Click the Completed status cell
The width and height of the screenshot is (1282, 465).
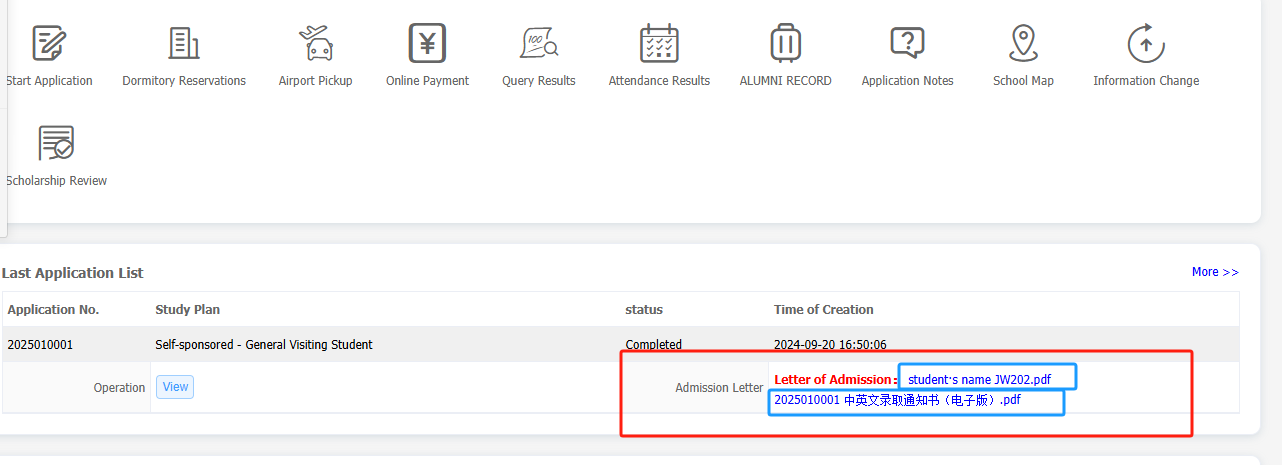tap(653, 345)
